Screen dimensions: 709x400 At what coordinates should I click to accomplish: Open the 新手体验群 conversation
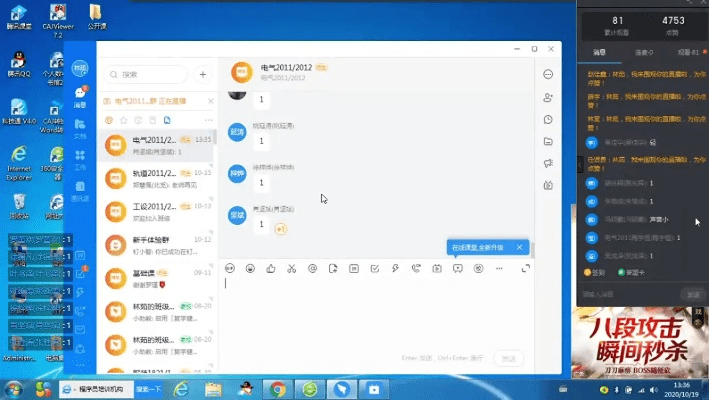(x=158, y=246)
